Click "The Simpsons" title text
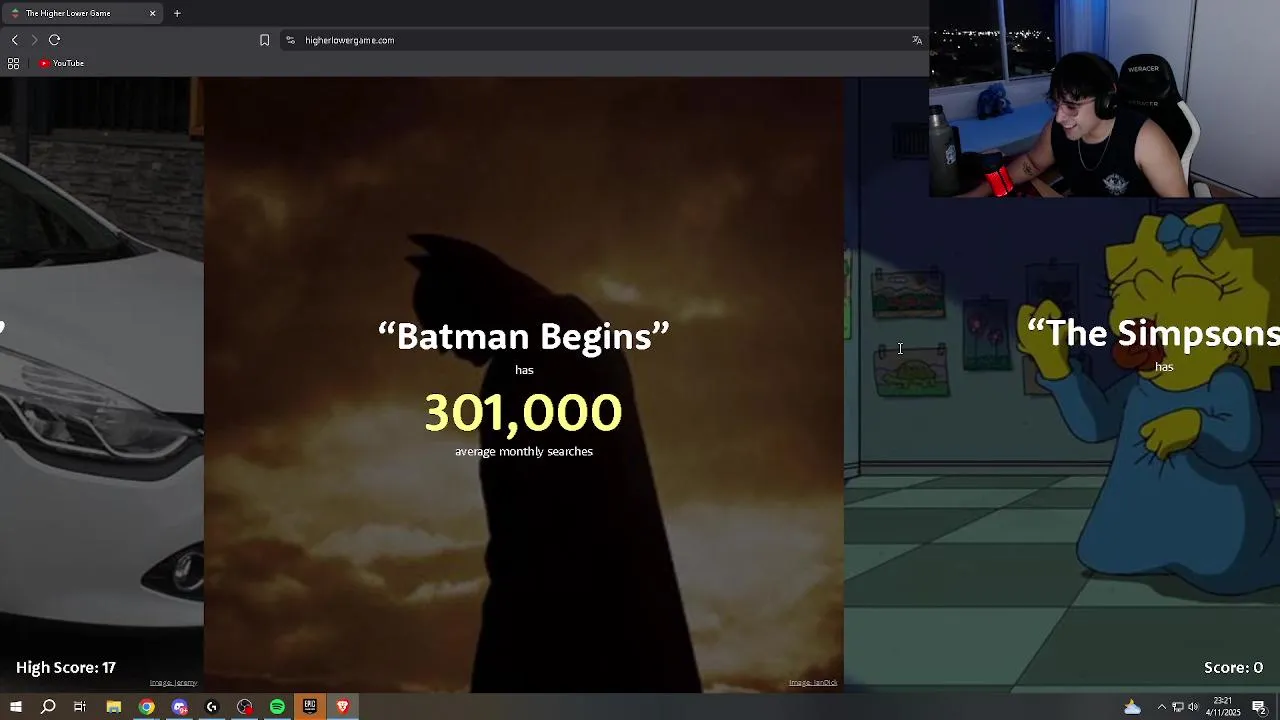Image resolution: width=1280 pixels, height=720 pixels. click(x=1153, y=333)
